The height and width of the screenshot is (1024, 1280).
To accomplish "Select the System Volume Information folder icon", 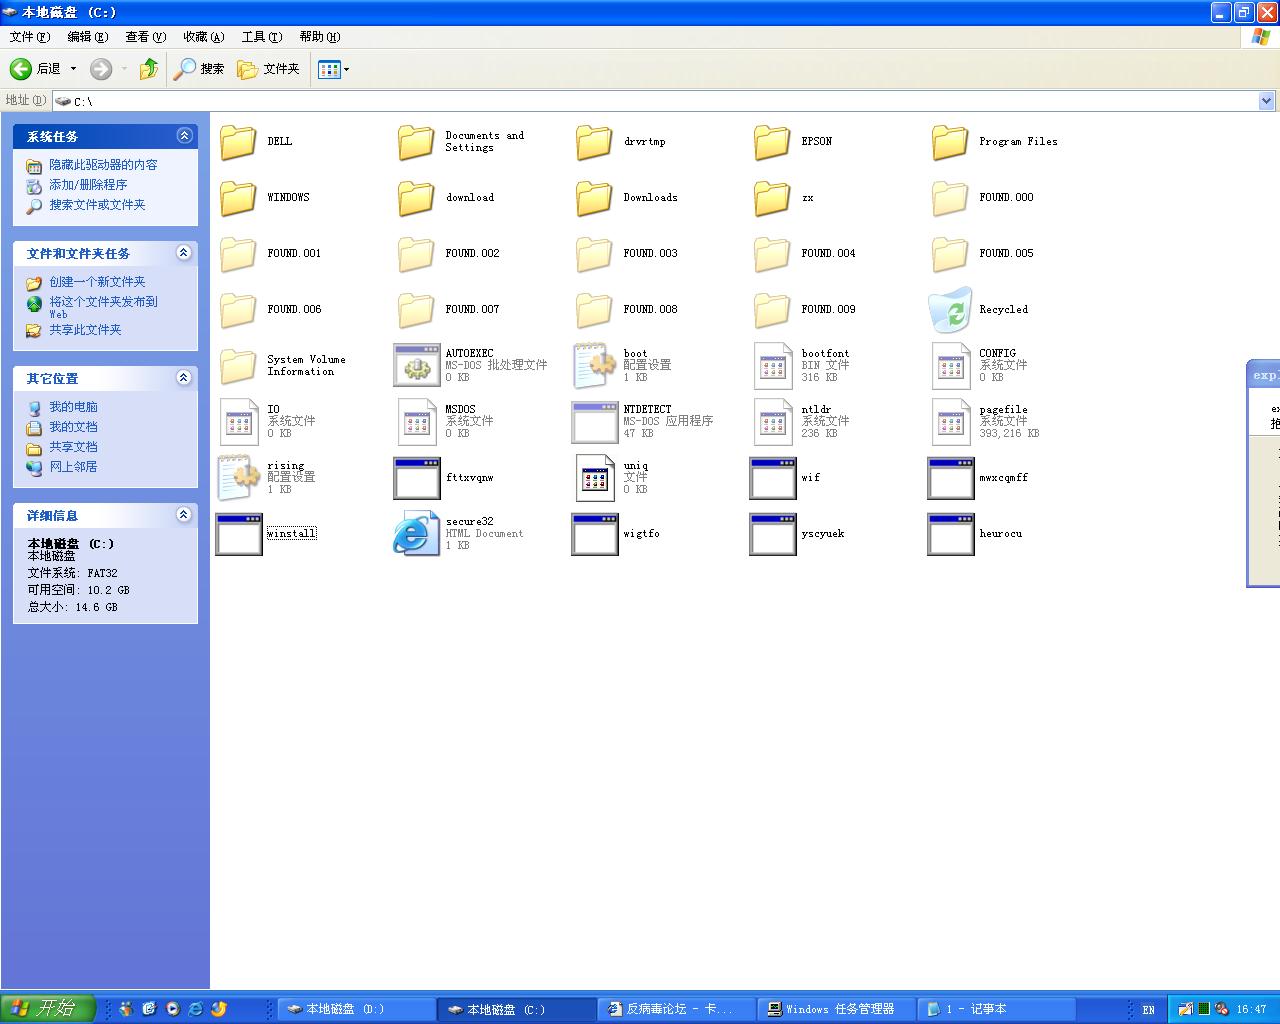I will 238,366.
